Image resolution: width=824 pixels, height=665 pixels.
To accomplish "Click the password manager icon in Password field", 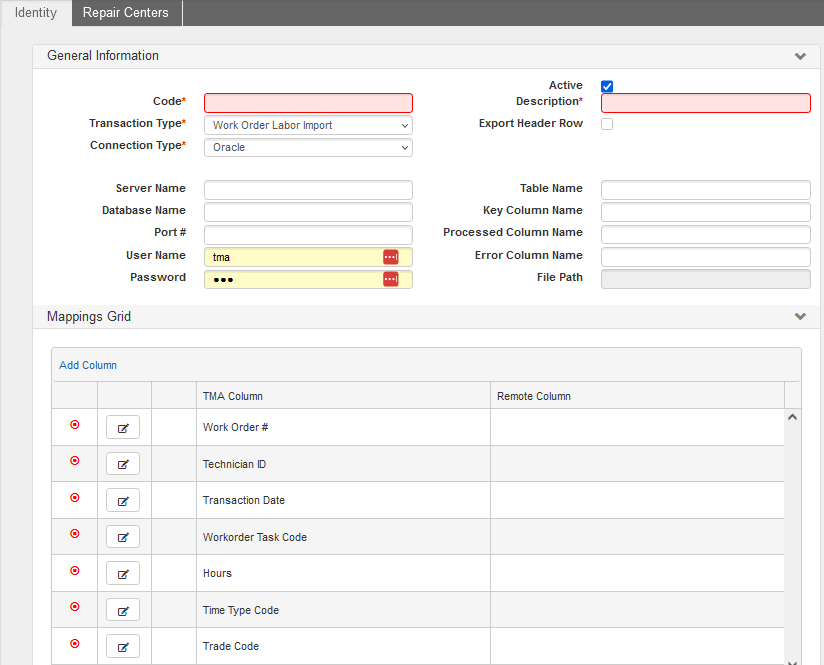I will (390, 279).
